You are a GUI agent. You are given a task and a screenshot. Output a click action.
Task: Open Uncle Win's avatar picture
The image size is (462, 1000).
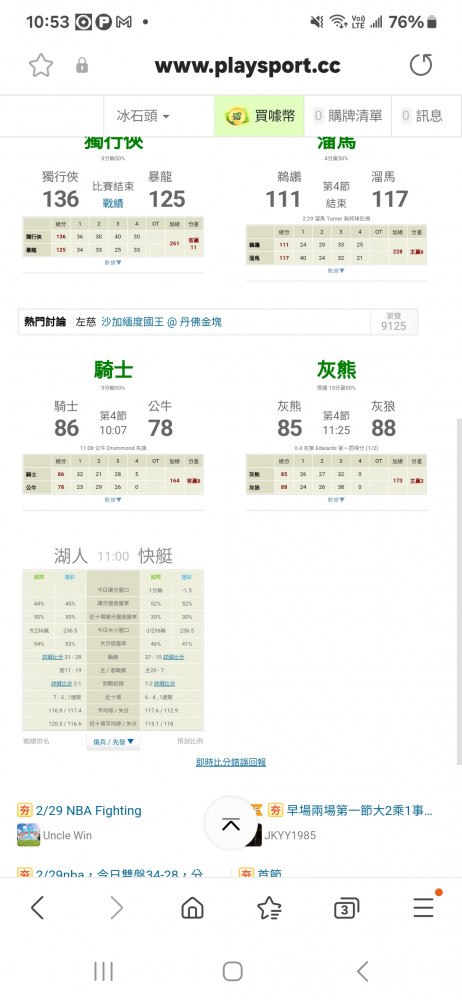[28, 835]
